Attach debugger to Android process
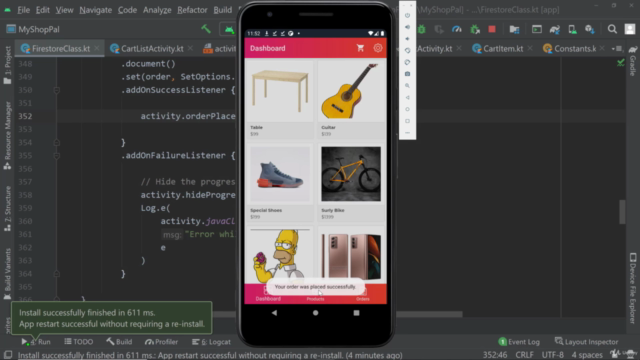This screenshot has width=640, height=360. click(x=475, y=29)
